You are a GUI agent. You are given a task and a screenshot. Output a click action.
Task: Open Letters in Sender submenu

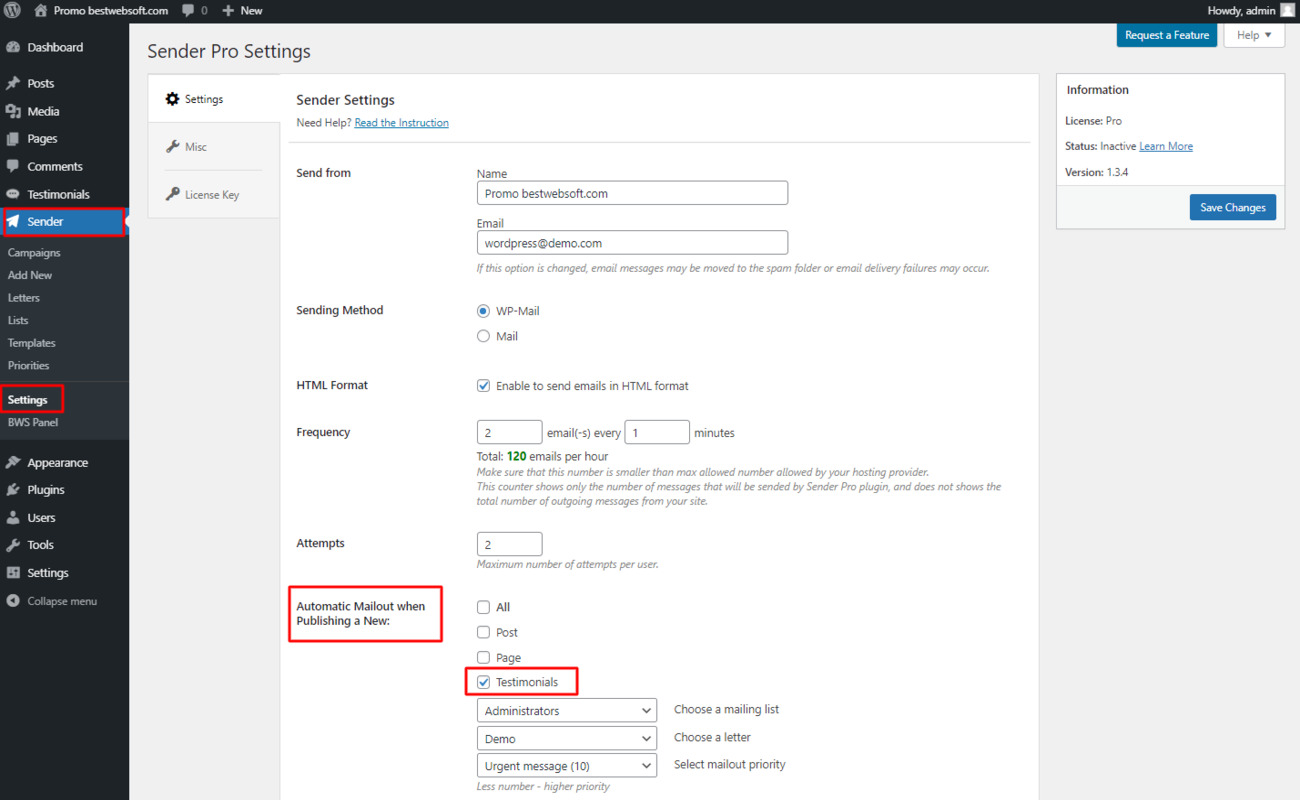pyautogui.click(x=24, y=298)
